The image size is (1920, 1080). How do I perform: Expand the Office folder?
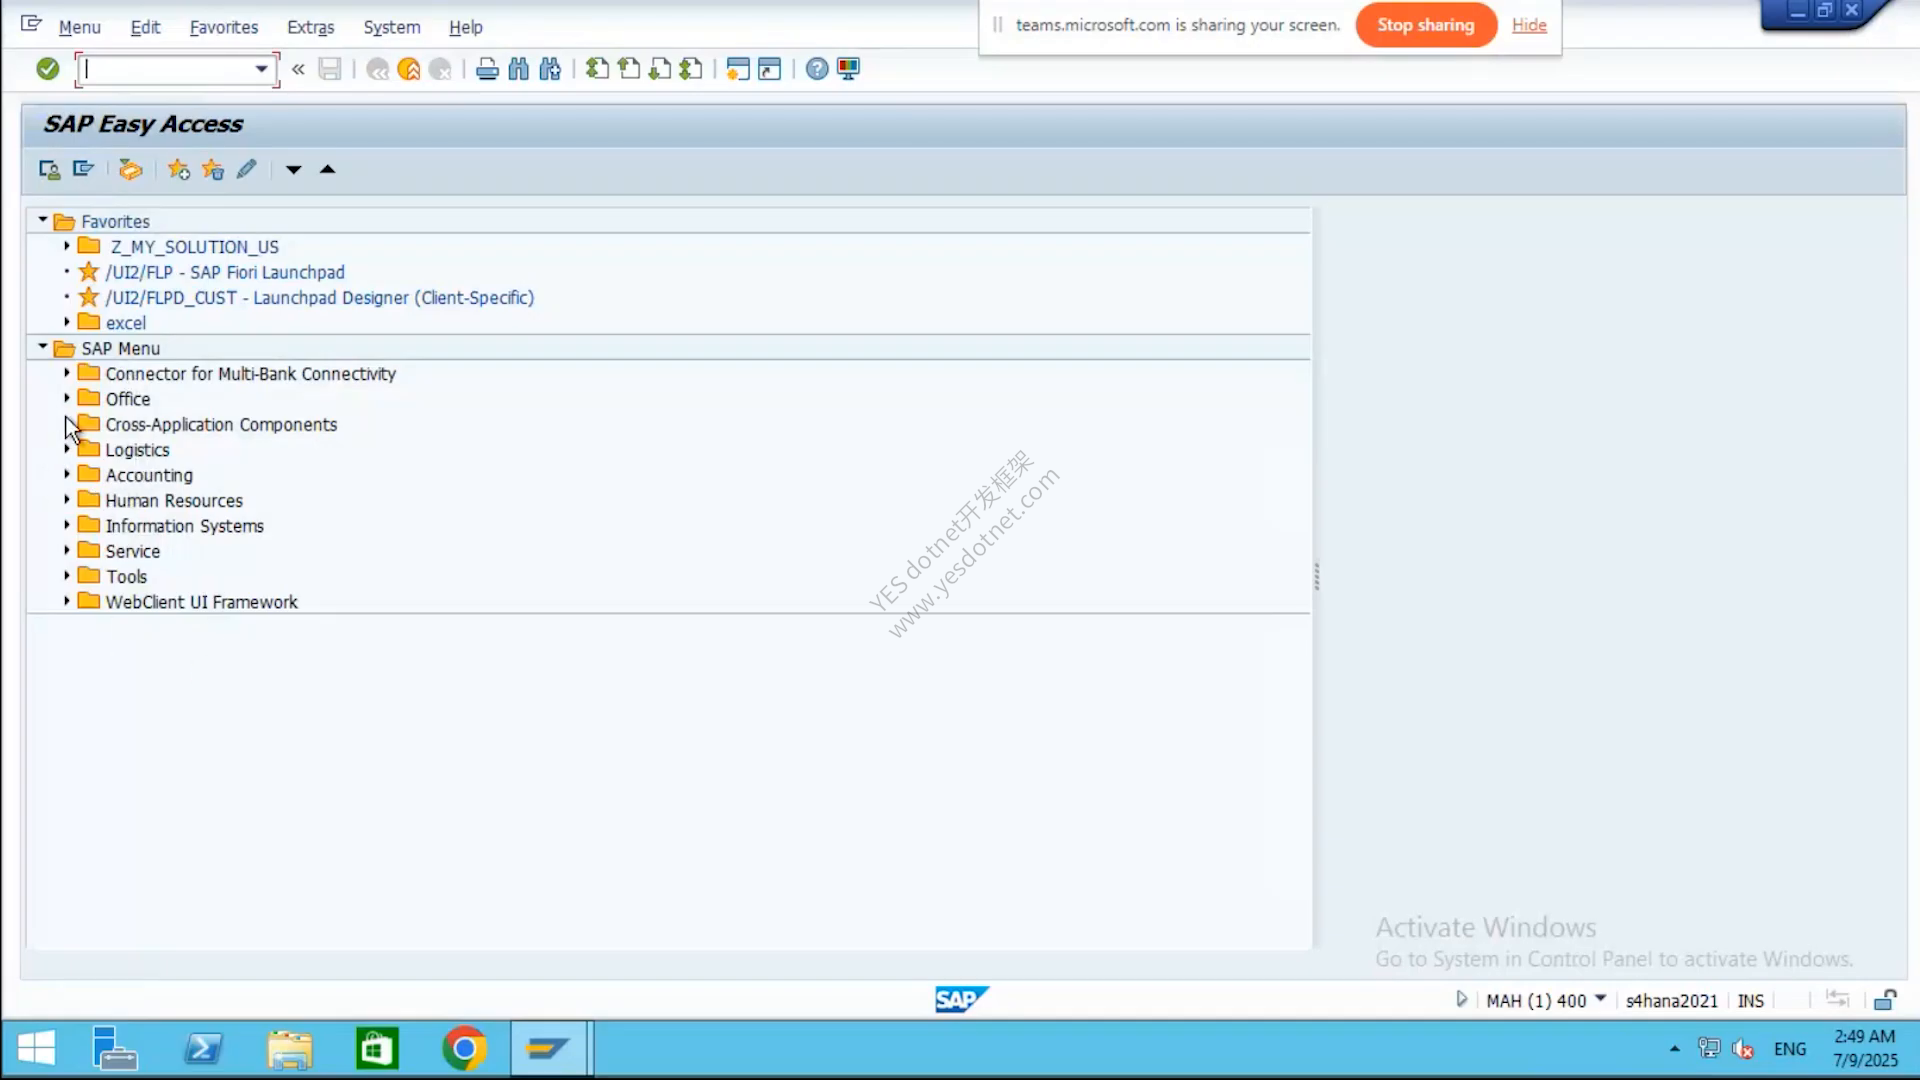[x=67, y=398]
